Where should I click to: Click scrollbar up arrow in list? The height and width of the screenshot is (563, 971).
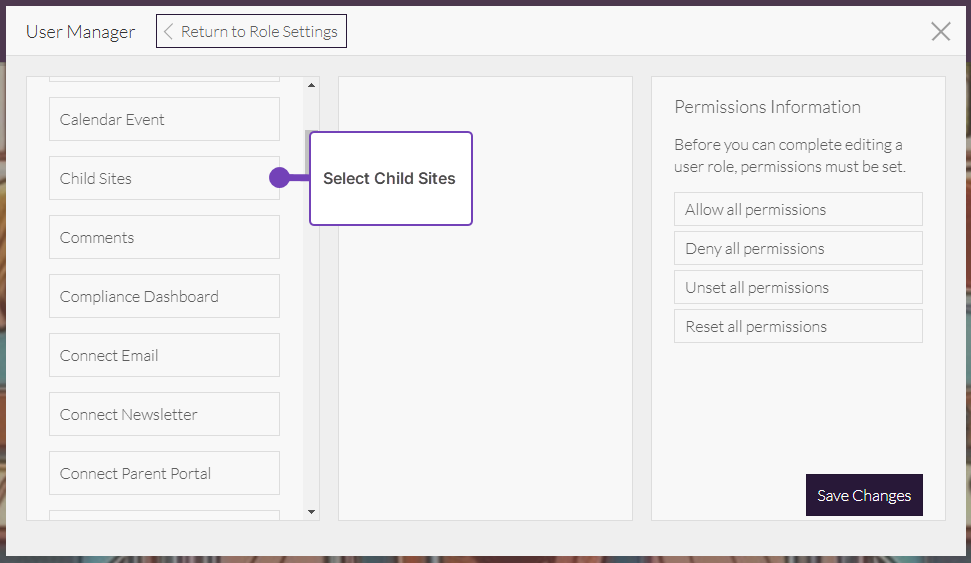311,85
